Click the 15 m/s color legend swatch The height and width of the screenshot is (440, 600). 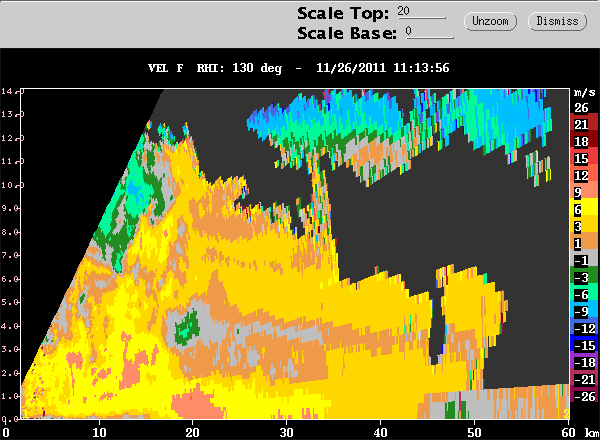tap(584, 158)
